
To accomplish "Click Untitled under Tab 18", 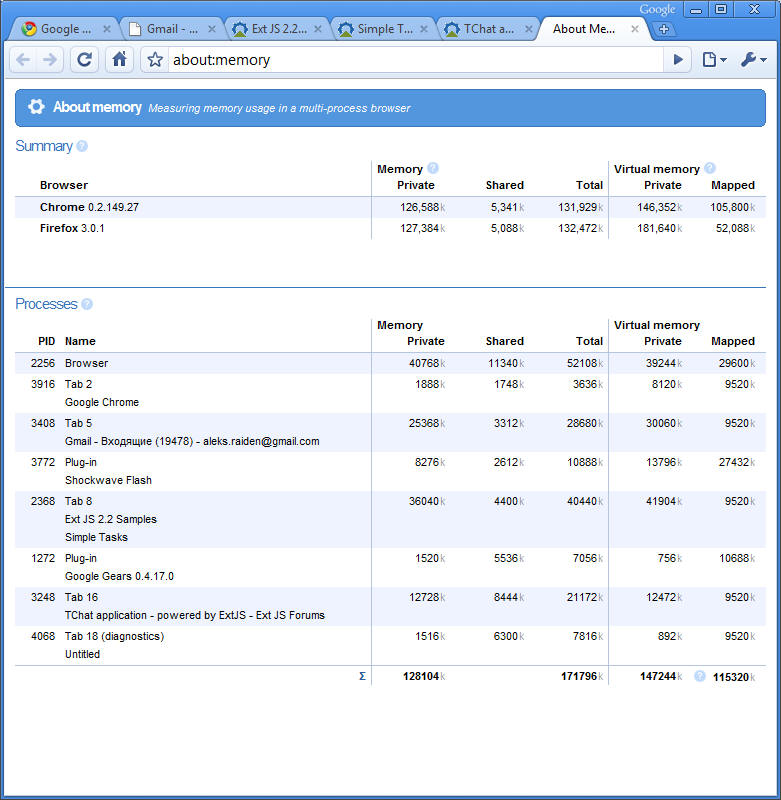I will [x=82, y=654].
